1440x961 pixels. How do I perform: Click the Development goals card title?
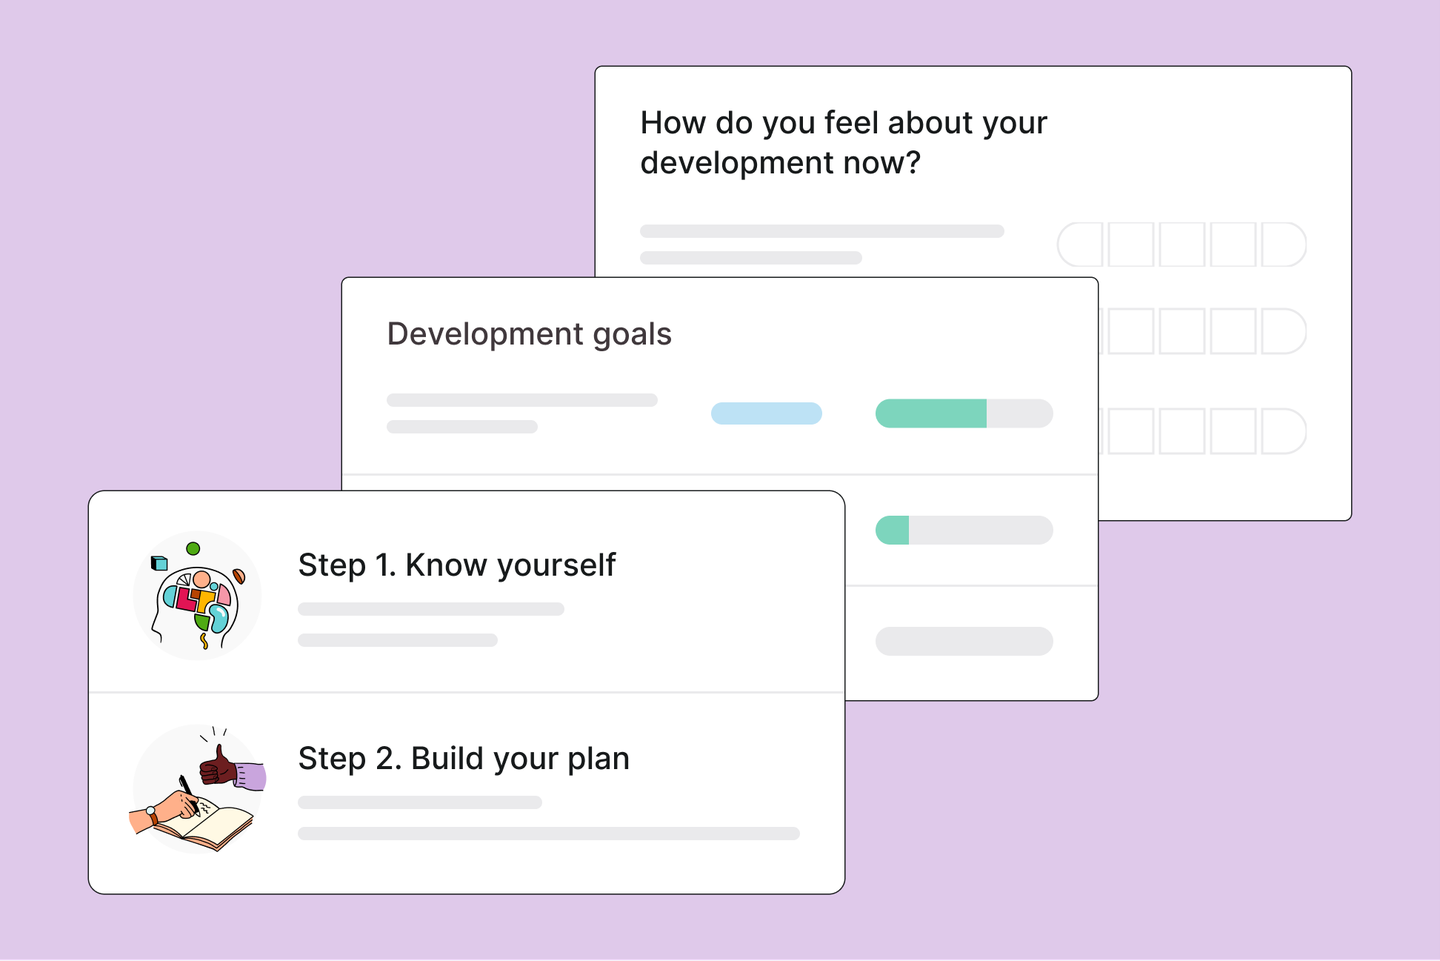(x=529, y=334)
